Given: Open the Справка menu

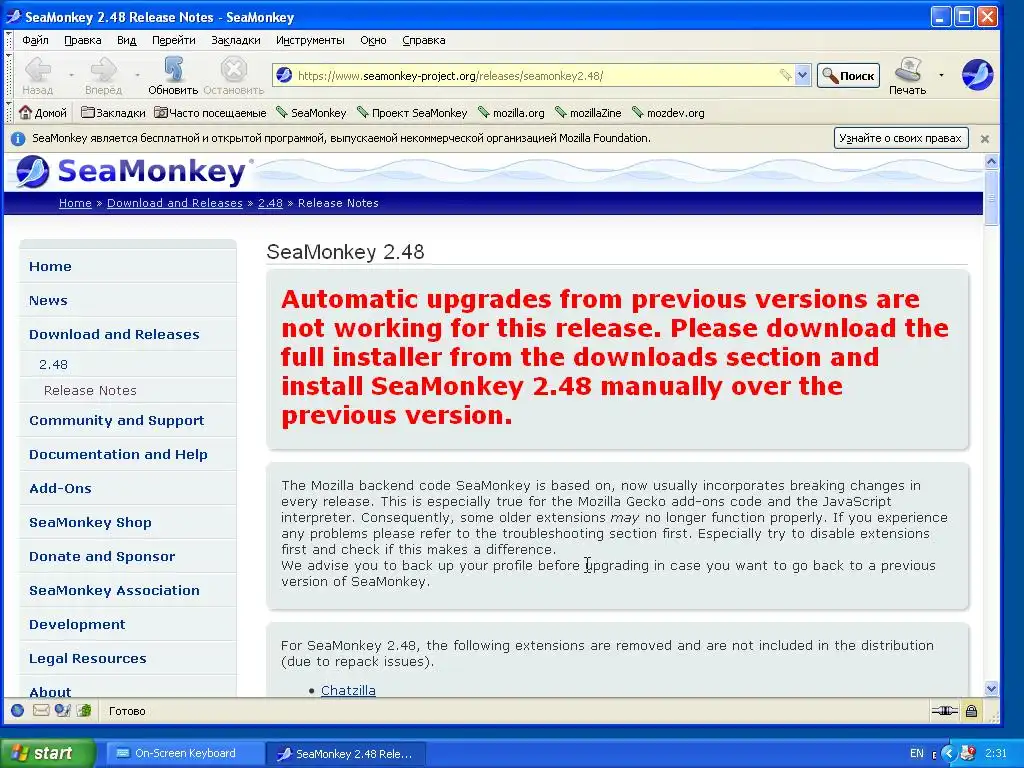Looking at the screenshot, I should tap(424, 40).
